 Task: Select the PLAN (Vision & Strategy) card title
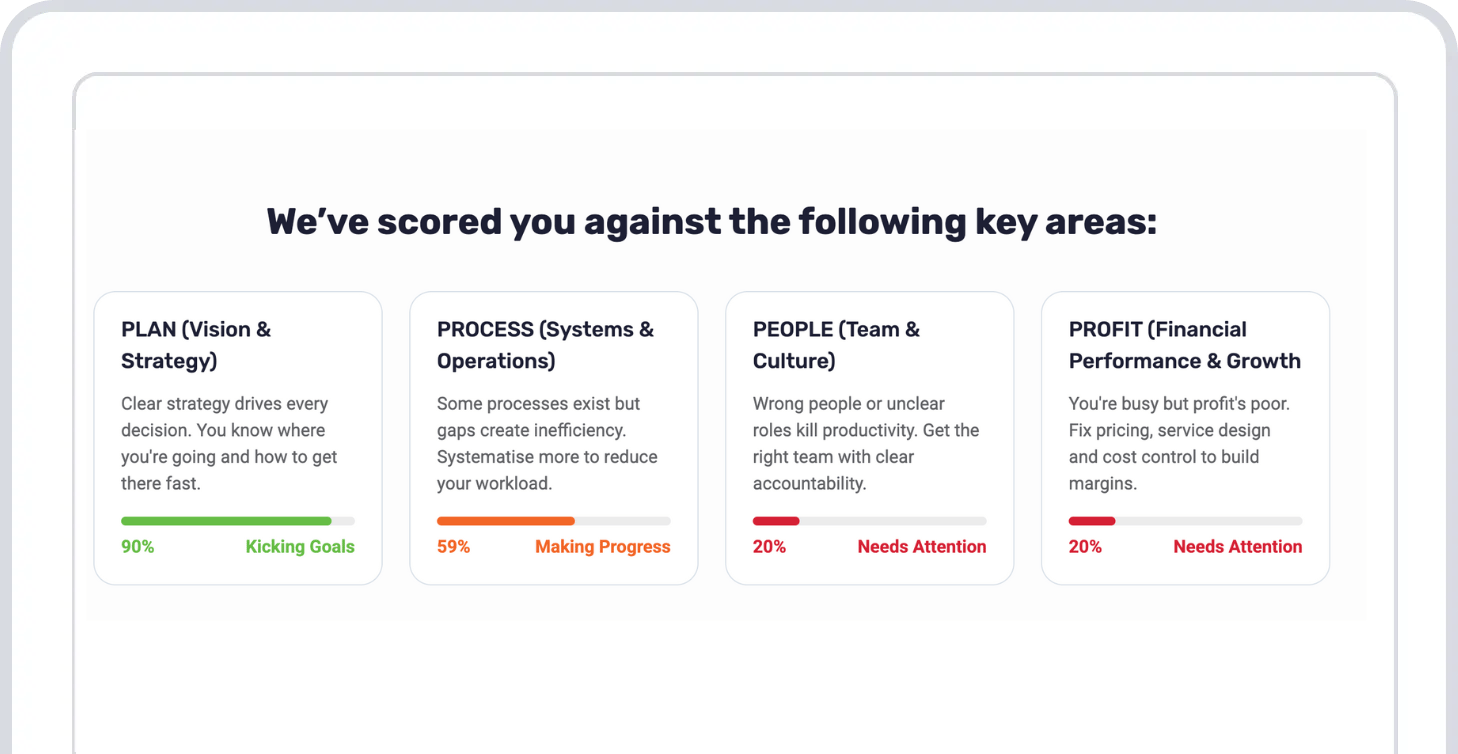tap(196, 345)
